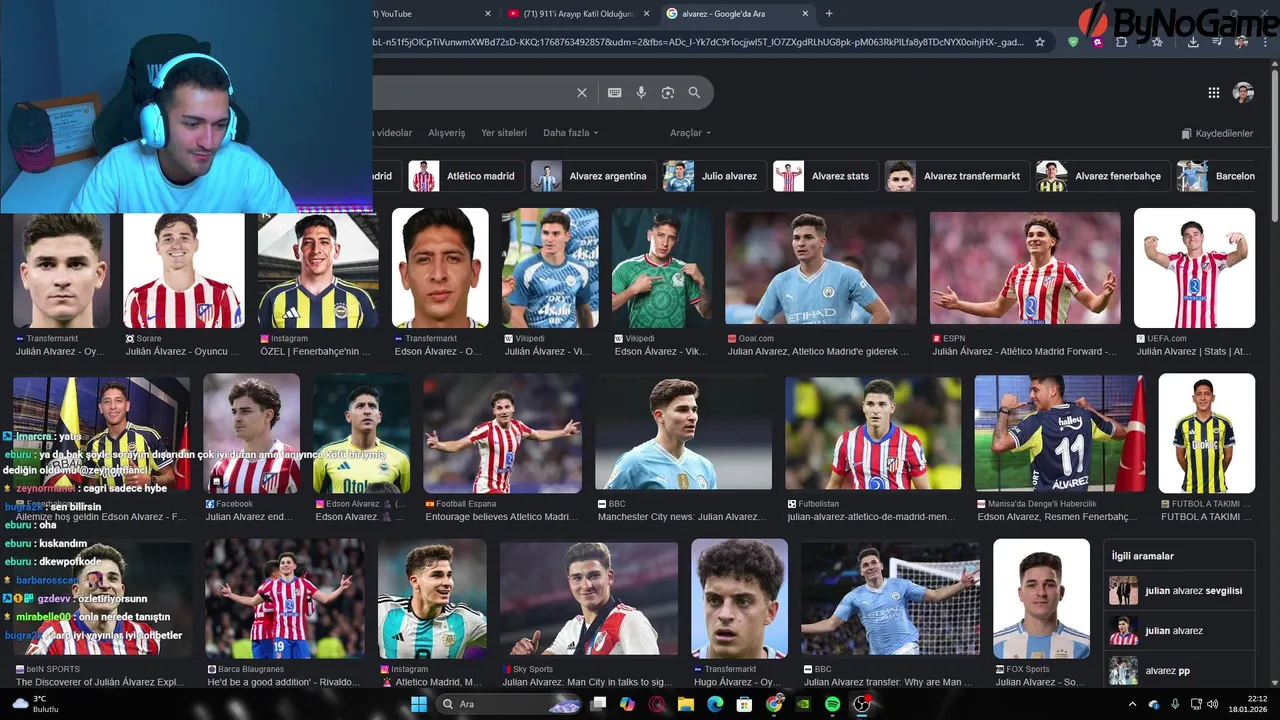Filter by Alvarez argentina chip
The image size is (1280, 720).
click(x=593, y=176)
